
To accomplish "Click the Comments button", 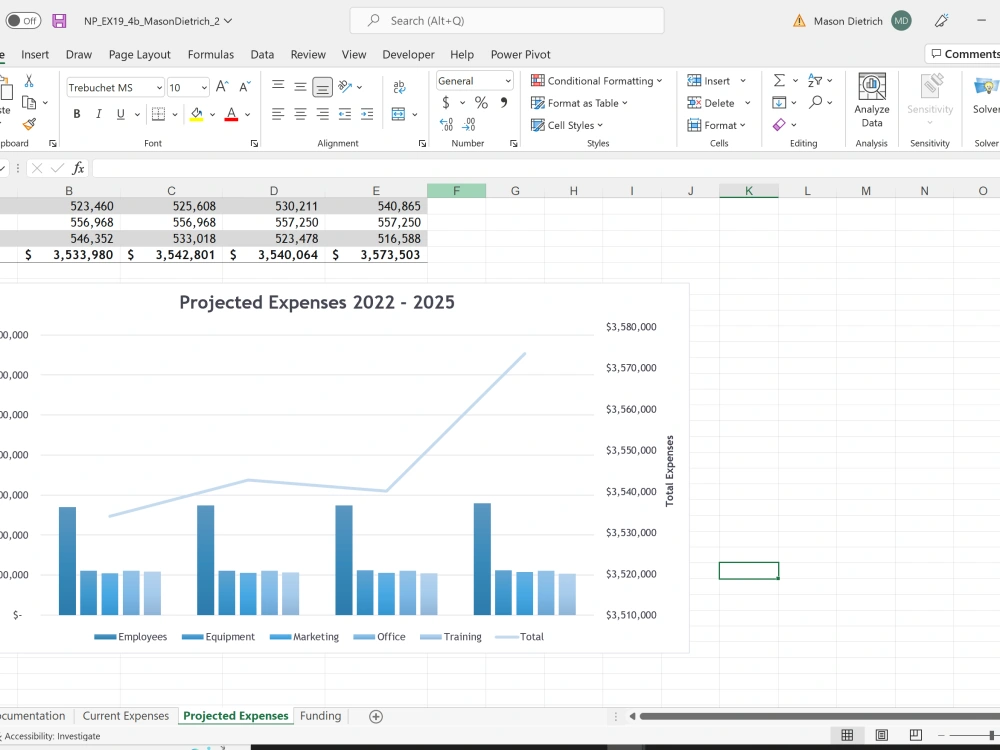I will (963, 54).
